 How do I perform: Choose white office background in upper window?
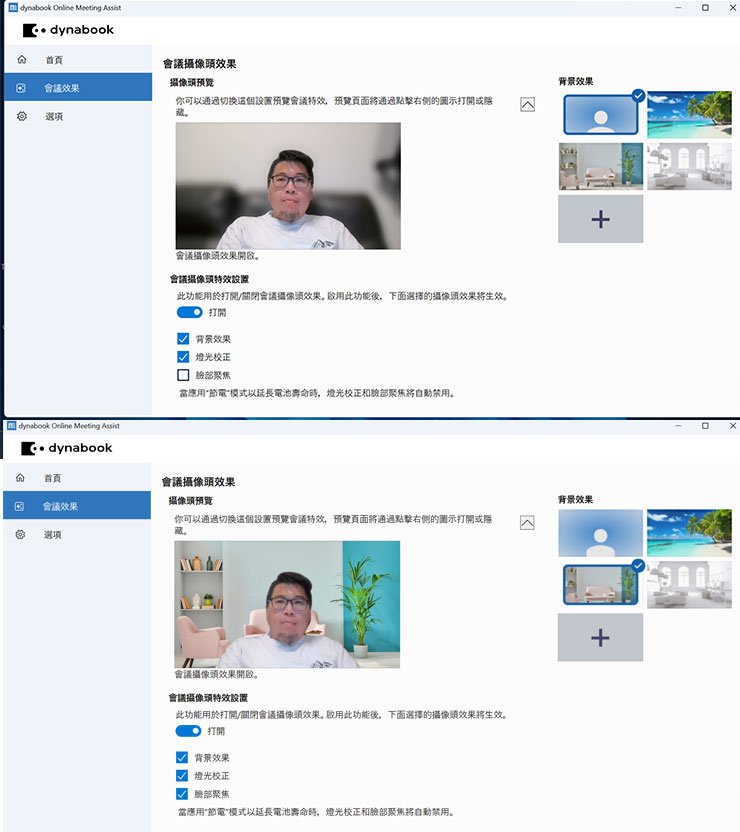pyautogui.click(x=689, y=166)
